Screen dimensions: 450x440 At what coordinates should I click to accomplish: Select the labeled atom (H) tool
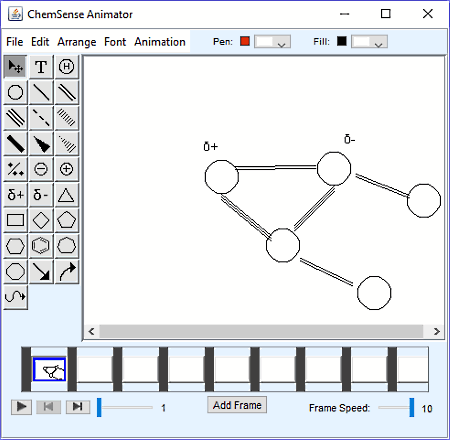pos(67,67)
